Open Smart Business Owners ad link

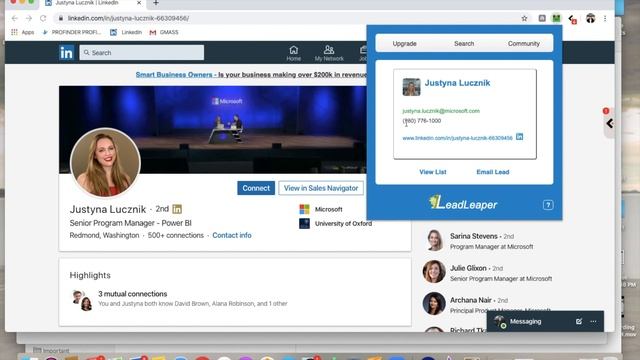(x=251, y=75)
